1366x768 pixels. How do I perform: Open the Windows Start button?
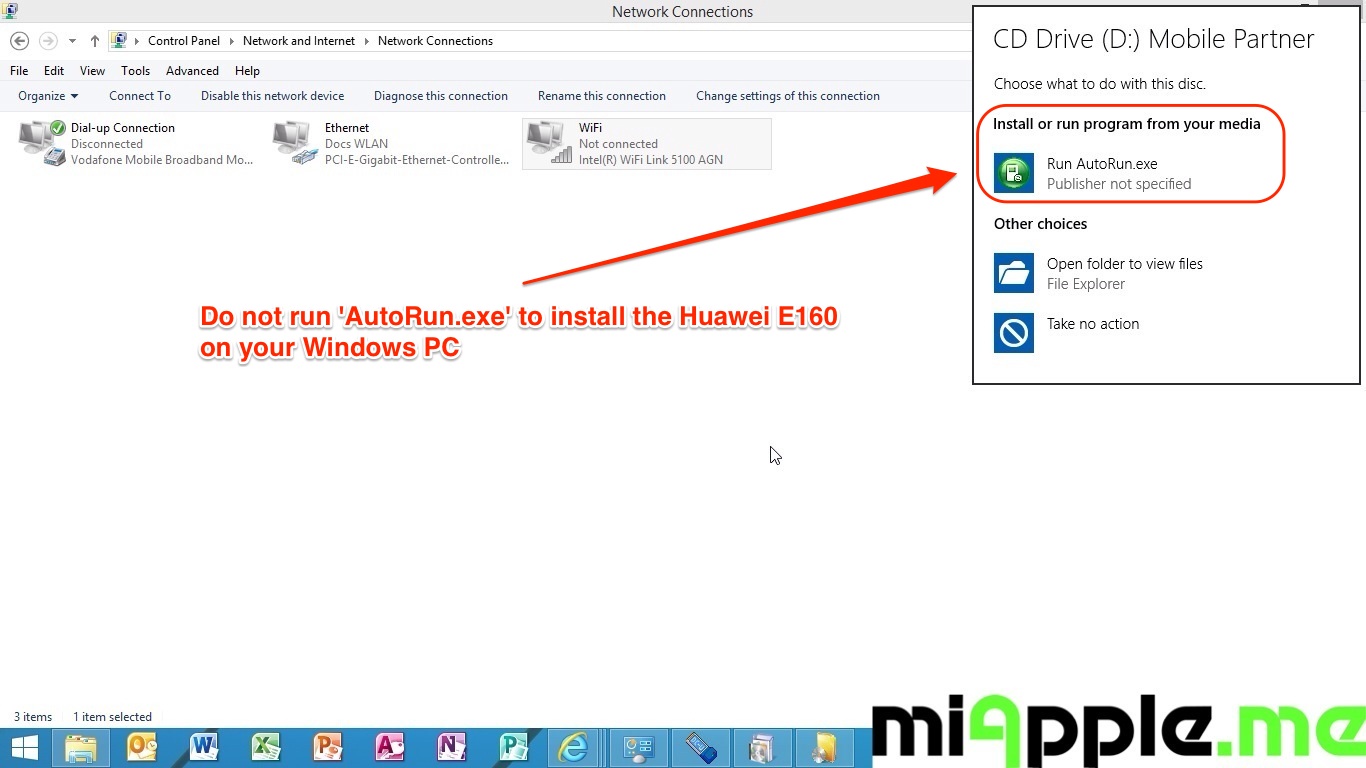coord(25,748)
